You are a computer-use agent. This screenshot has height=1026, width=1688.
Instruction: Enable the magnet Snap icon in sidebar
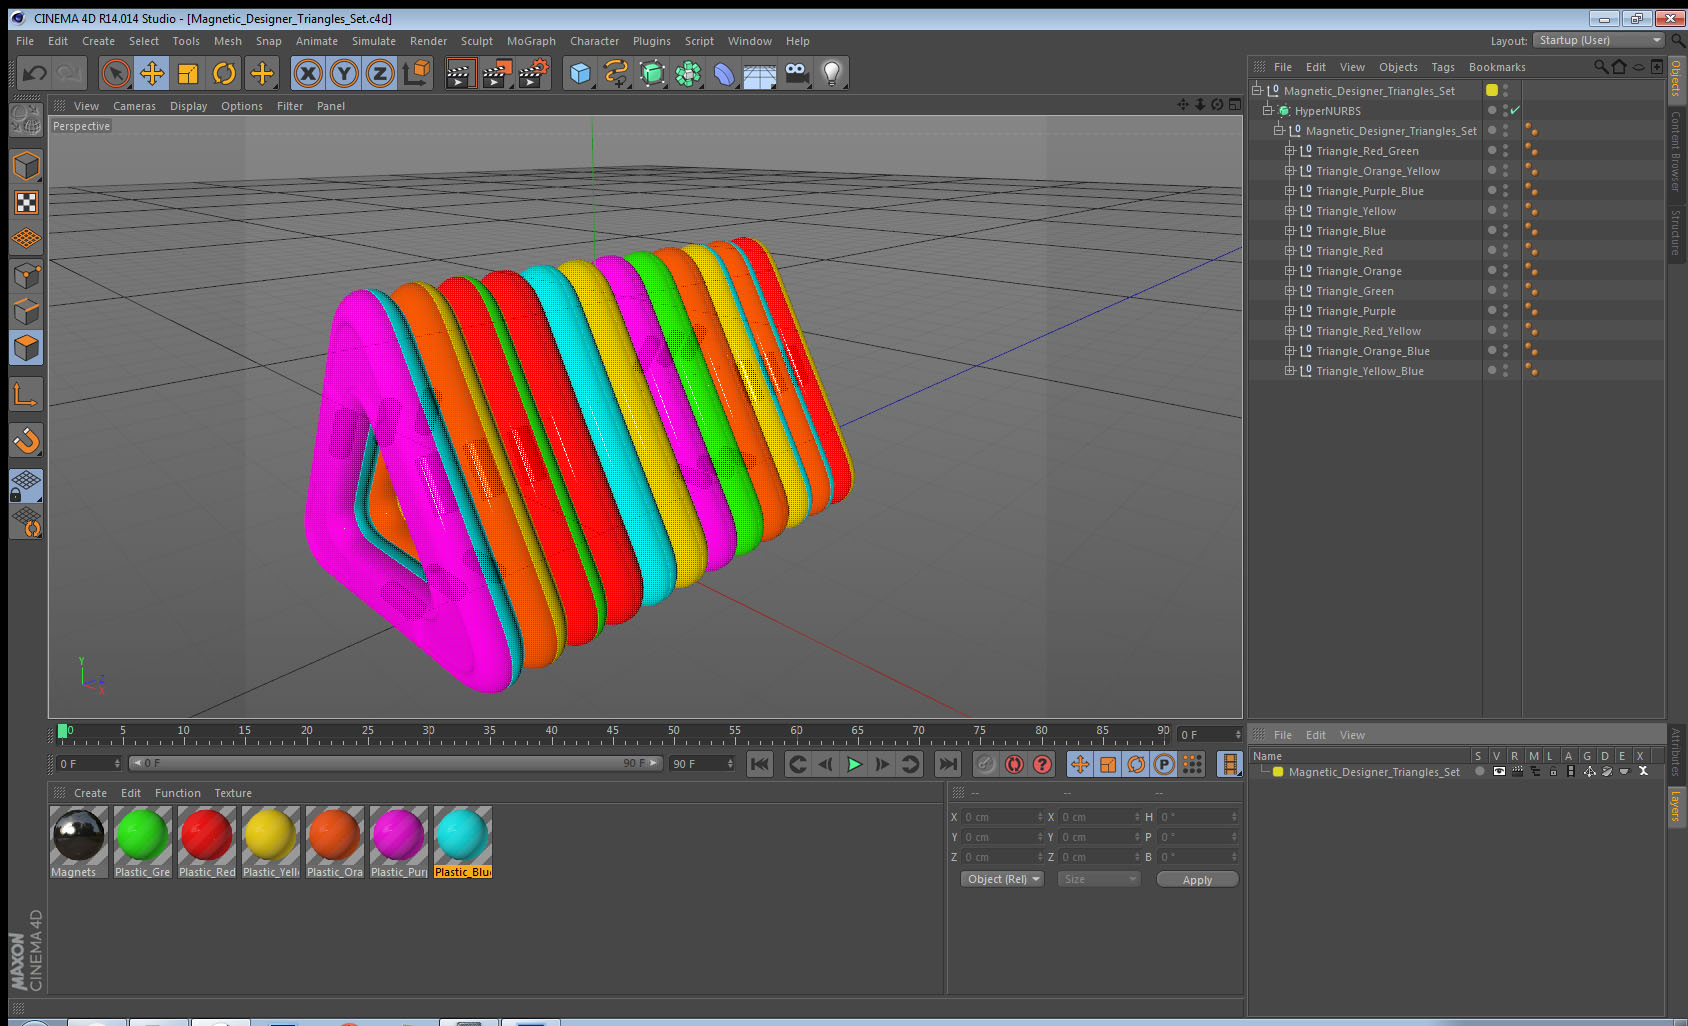pyautogui.click(x=26, y=440)
